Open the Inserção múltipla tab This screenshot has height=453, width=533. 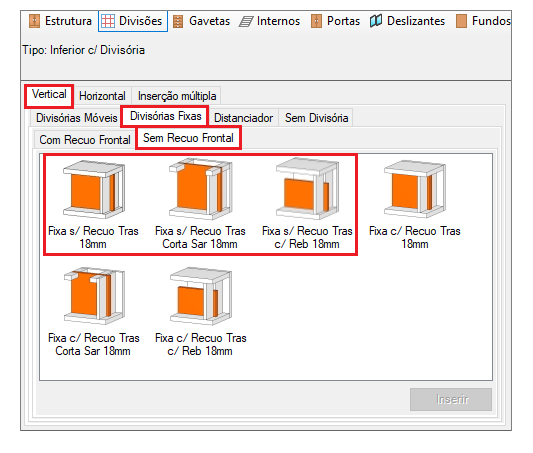pos(177,96)
